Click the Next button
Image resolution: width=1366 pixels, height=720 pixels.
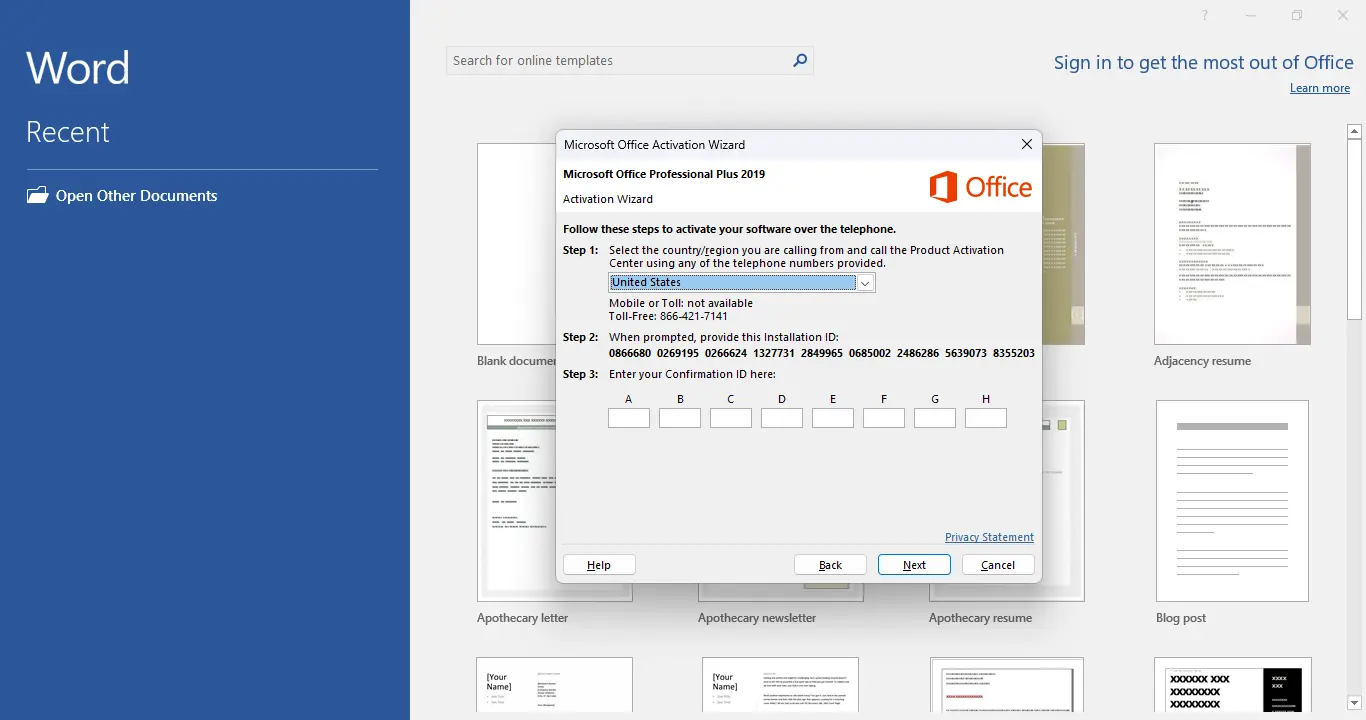click(914, 565)
